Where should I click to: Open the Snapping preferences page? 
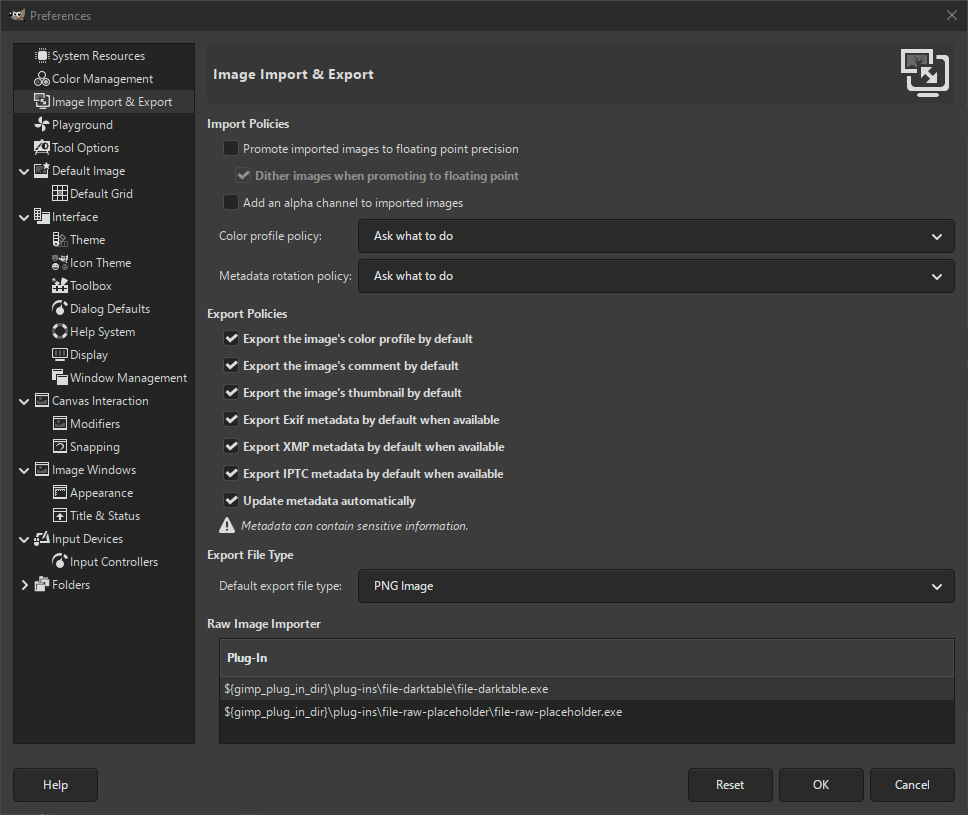point(62,446)
